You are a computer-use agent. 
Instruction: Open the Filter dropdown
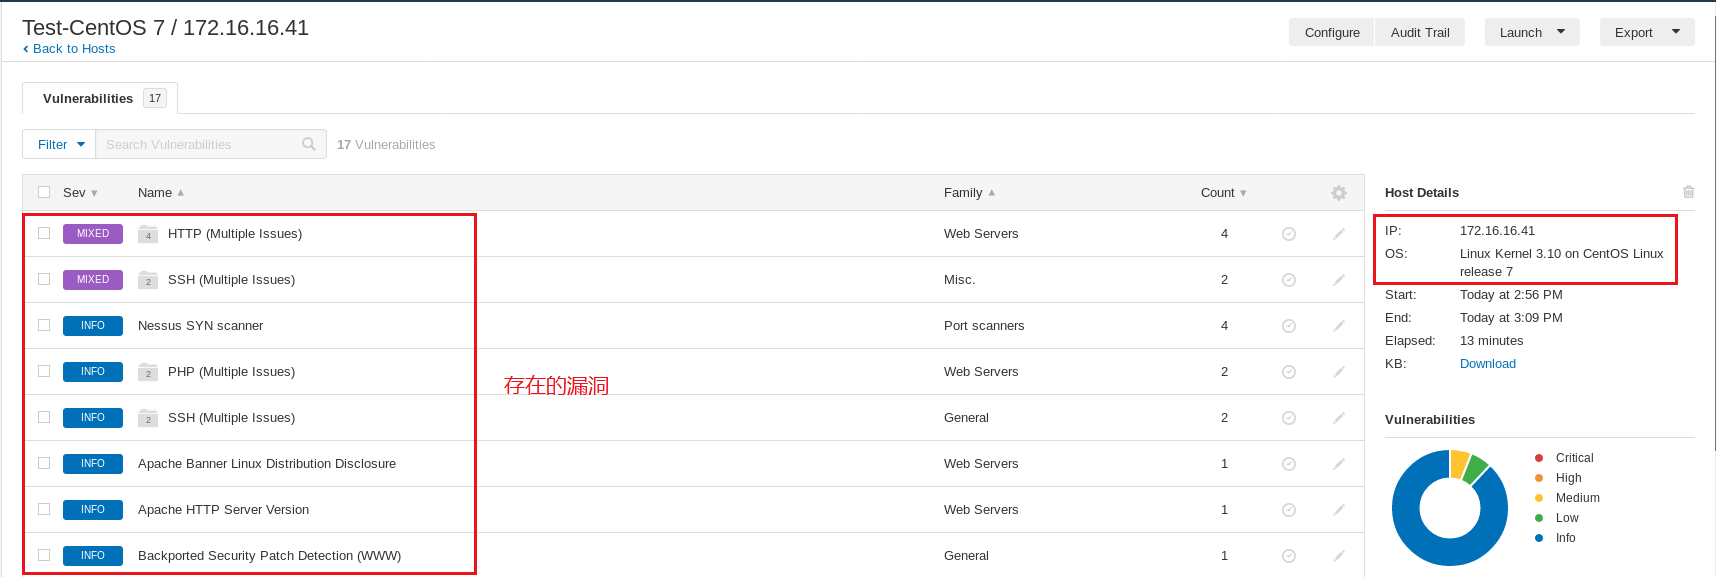(59, 144)
